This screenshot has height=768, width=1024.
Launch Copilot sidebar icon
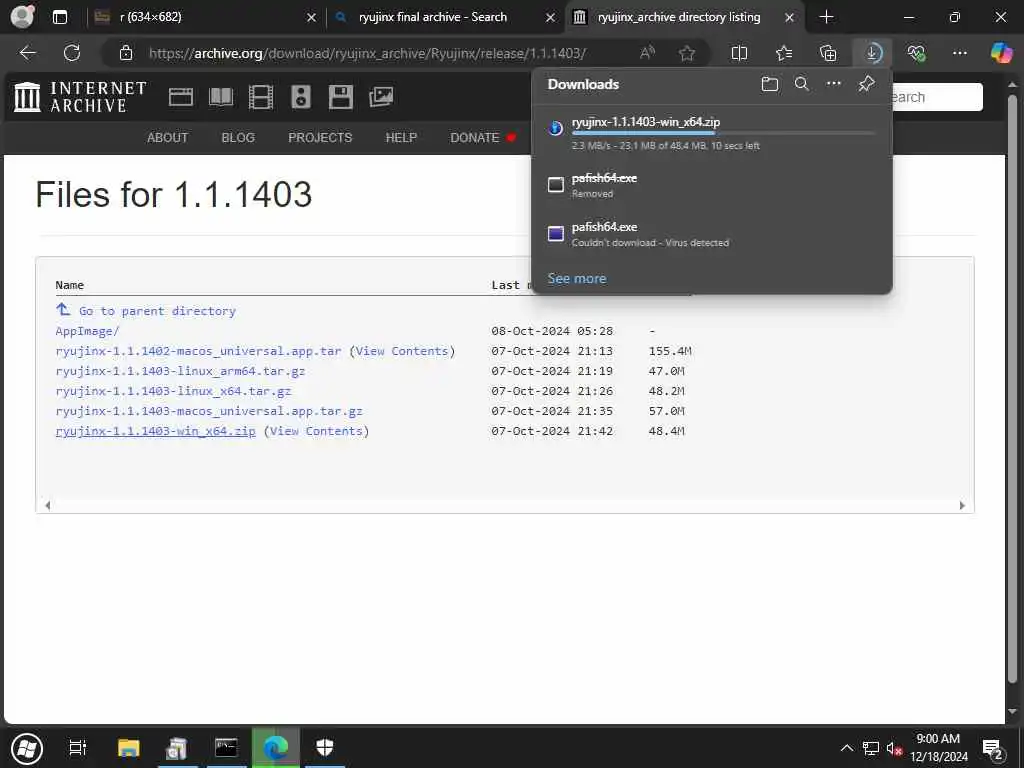click(x=1001, y=53)
